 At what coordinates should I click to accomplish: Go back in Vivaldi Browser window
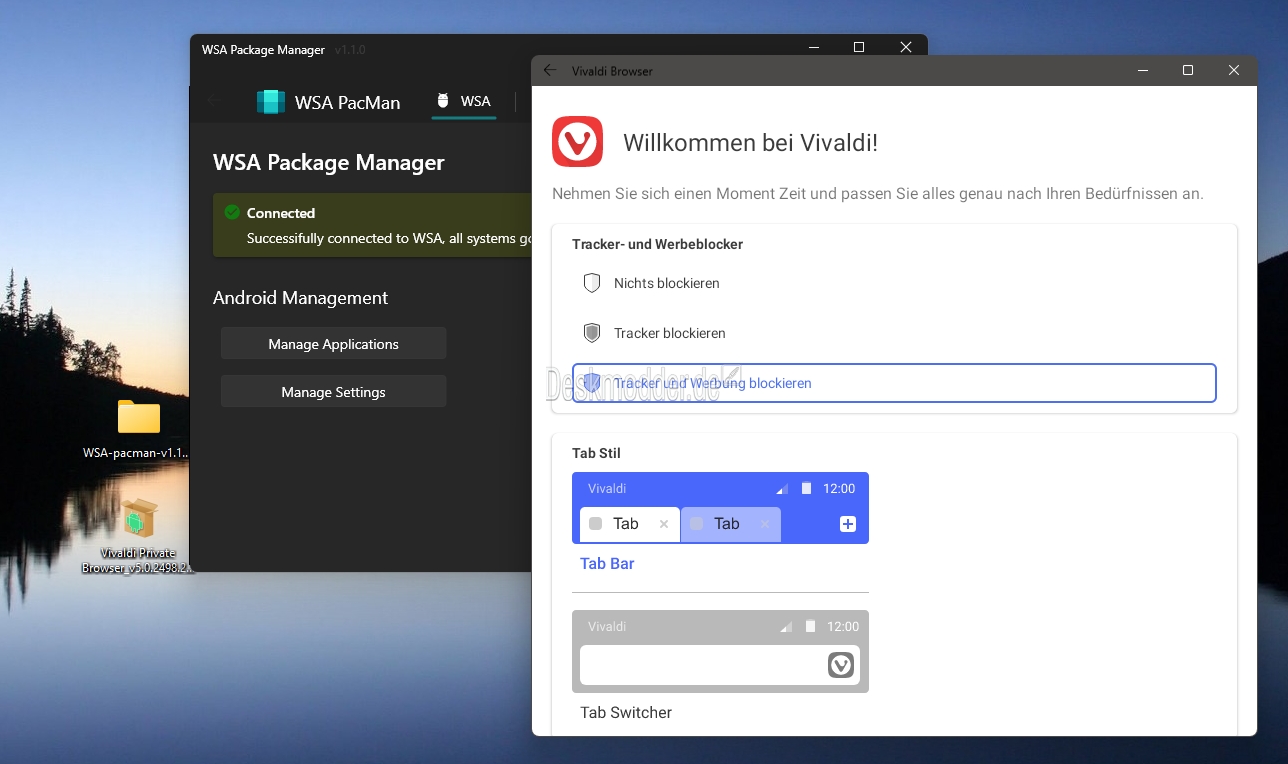549,71
